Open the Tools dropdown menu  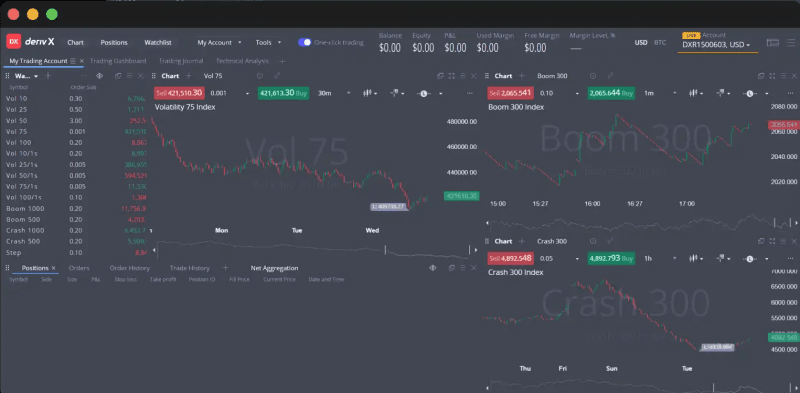(268, 43)
